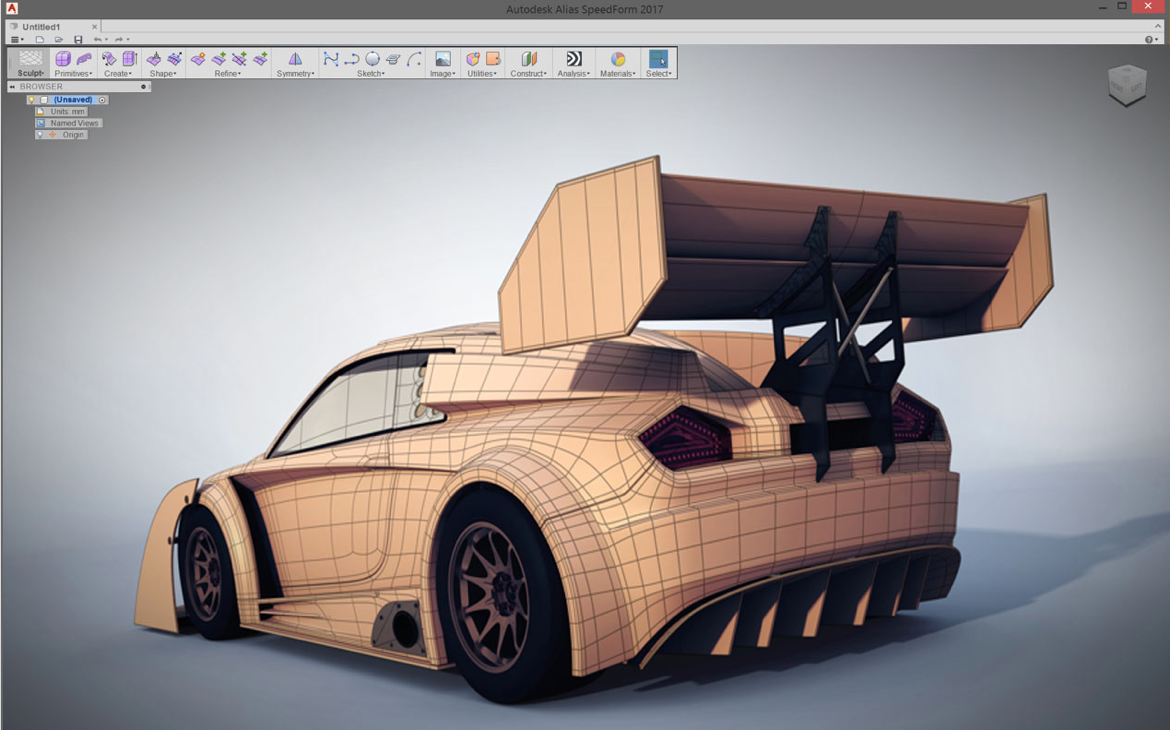Collapse the Browser panel with the arrows
Screen dimensions: 1170x730
(x=12, y=87)
